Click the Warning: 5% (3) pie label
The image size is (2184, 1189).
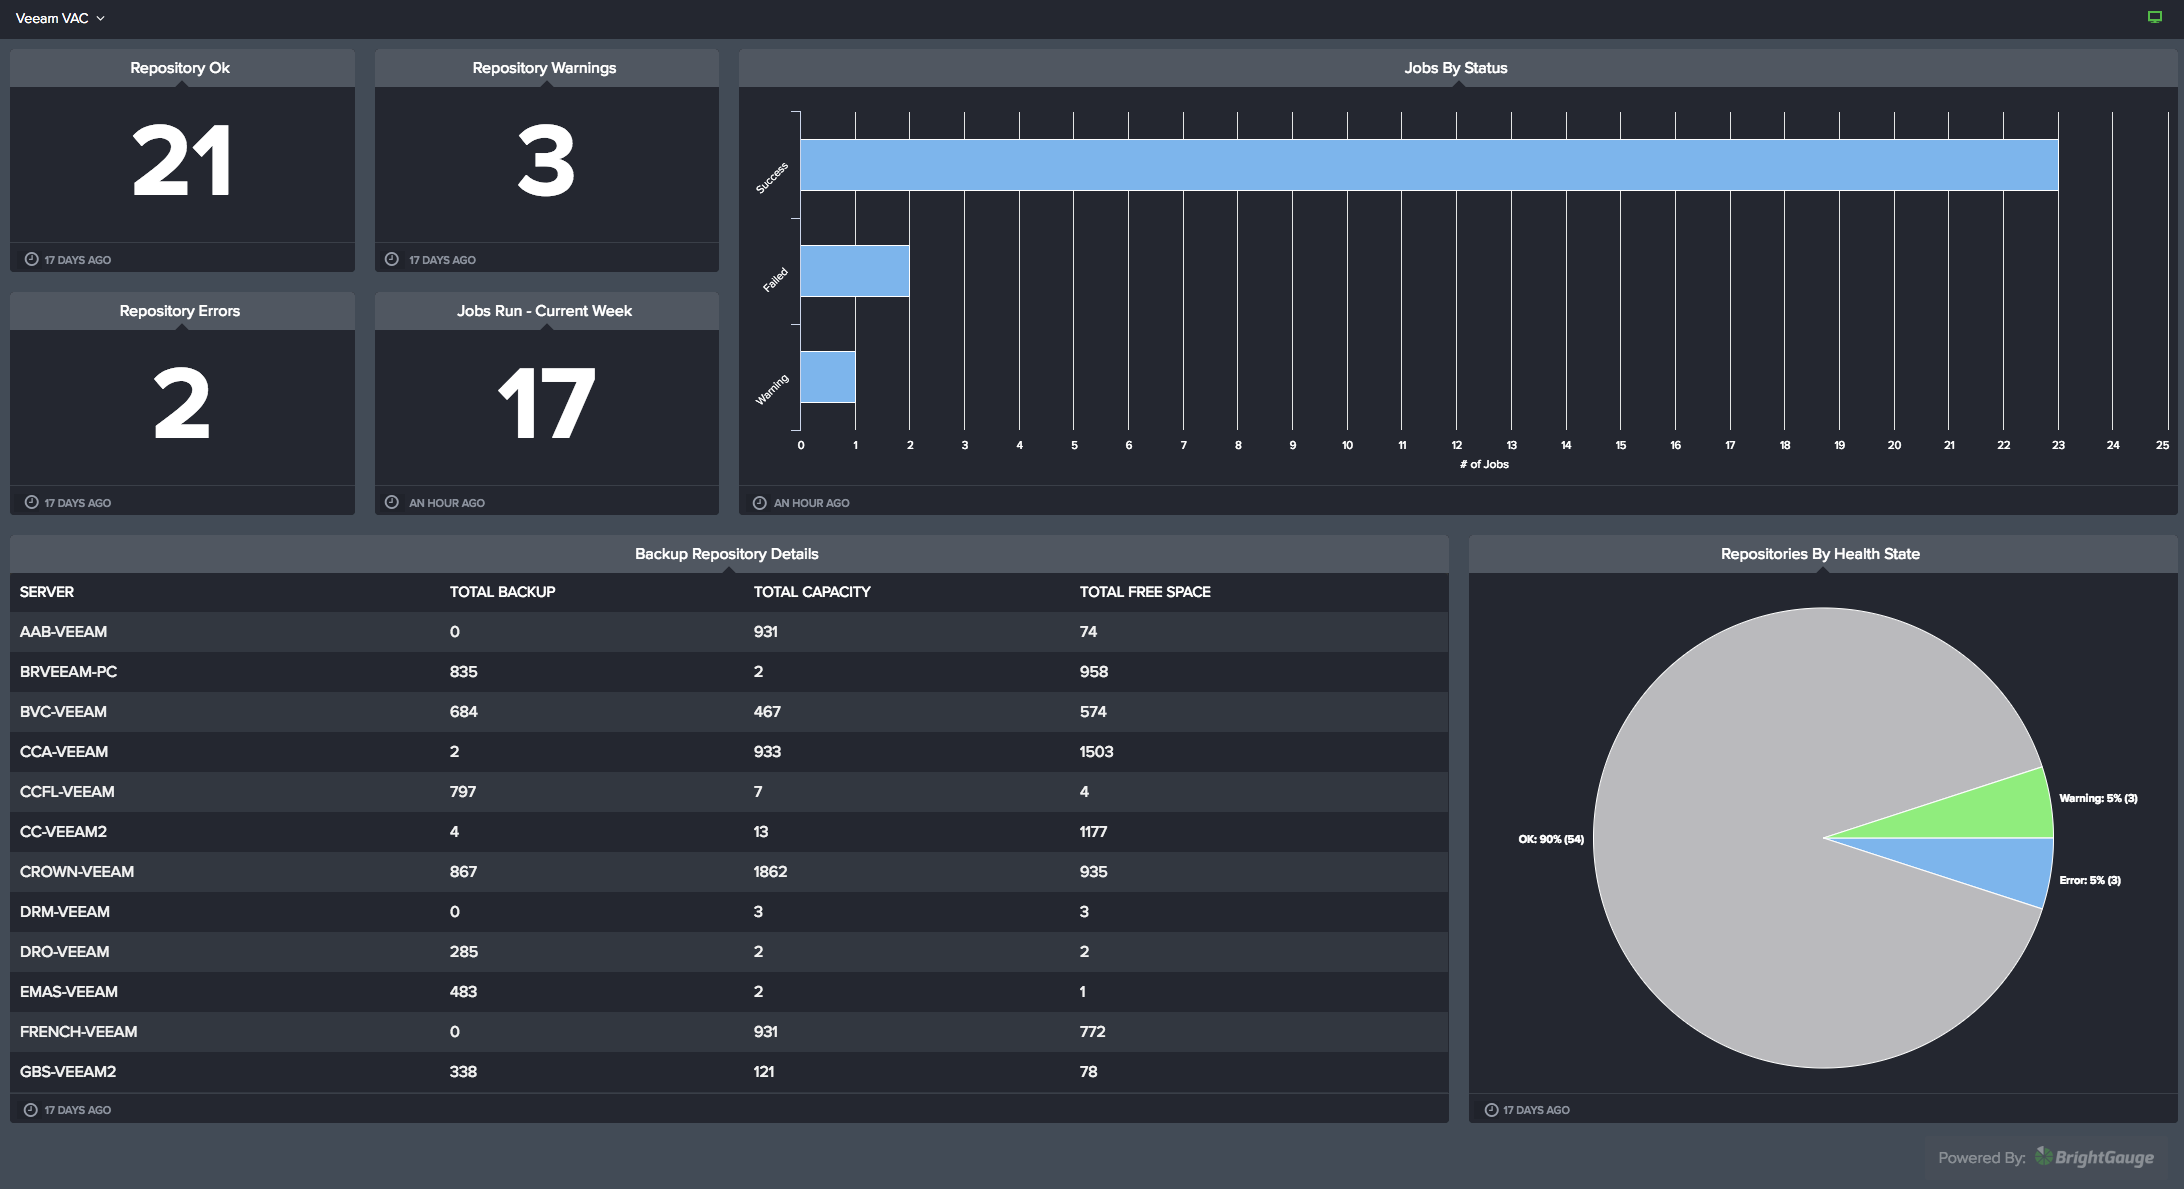click(x=2098, y=798)
